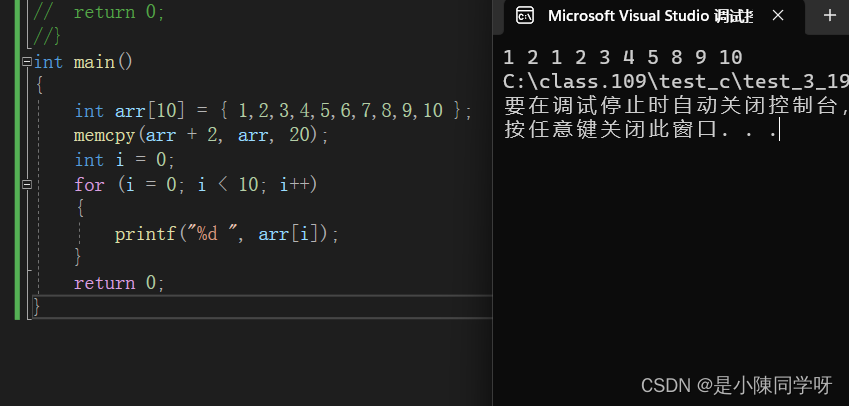Click the commented closing brace line
Screen dimensions: 849x406
47,37
